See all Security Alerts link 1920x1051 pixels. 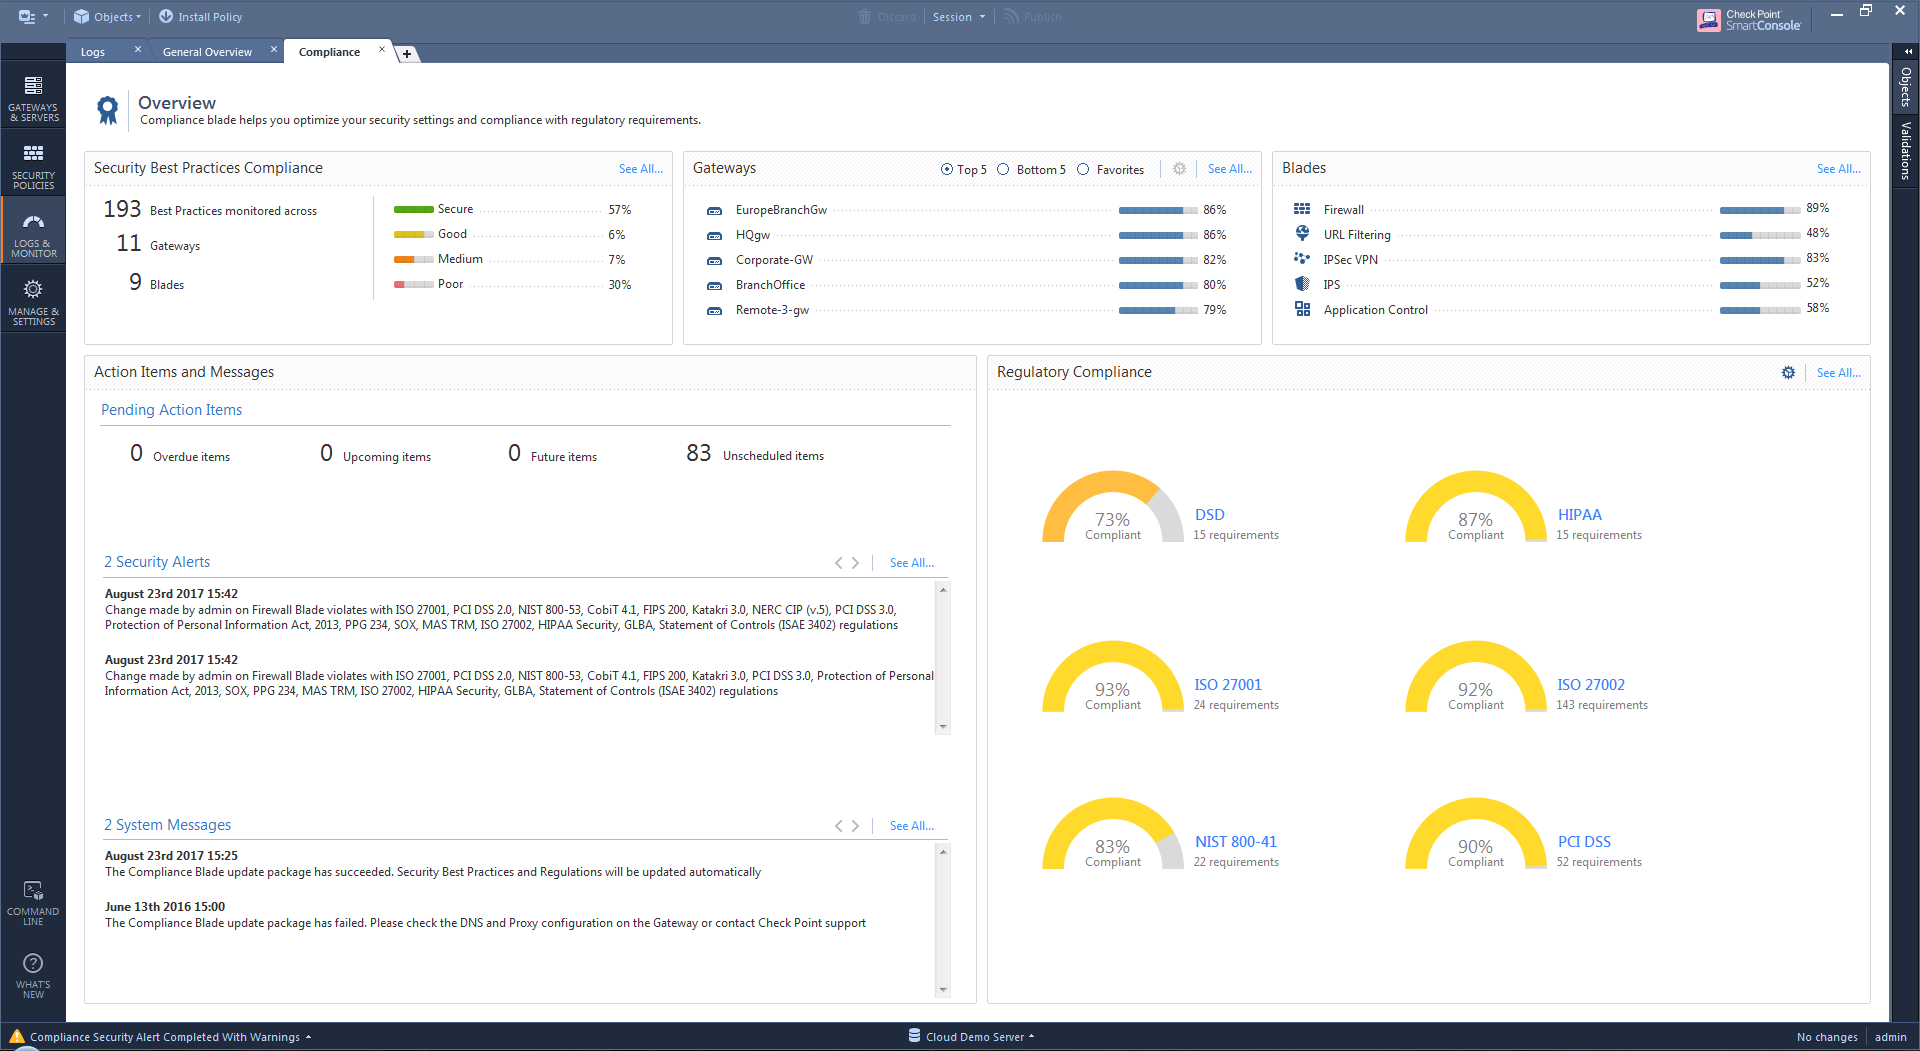coord(912,563)
